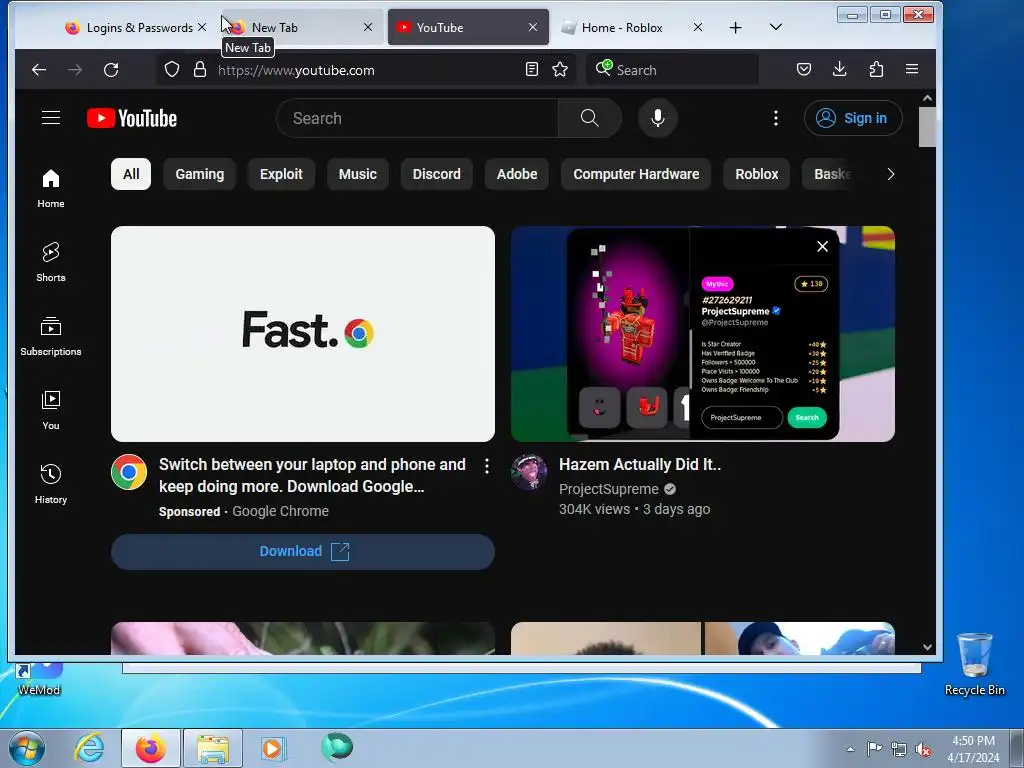Open the You section in the sidebar

click(51, 410)
